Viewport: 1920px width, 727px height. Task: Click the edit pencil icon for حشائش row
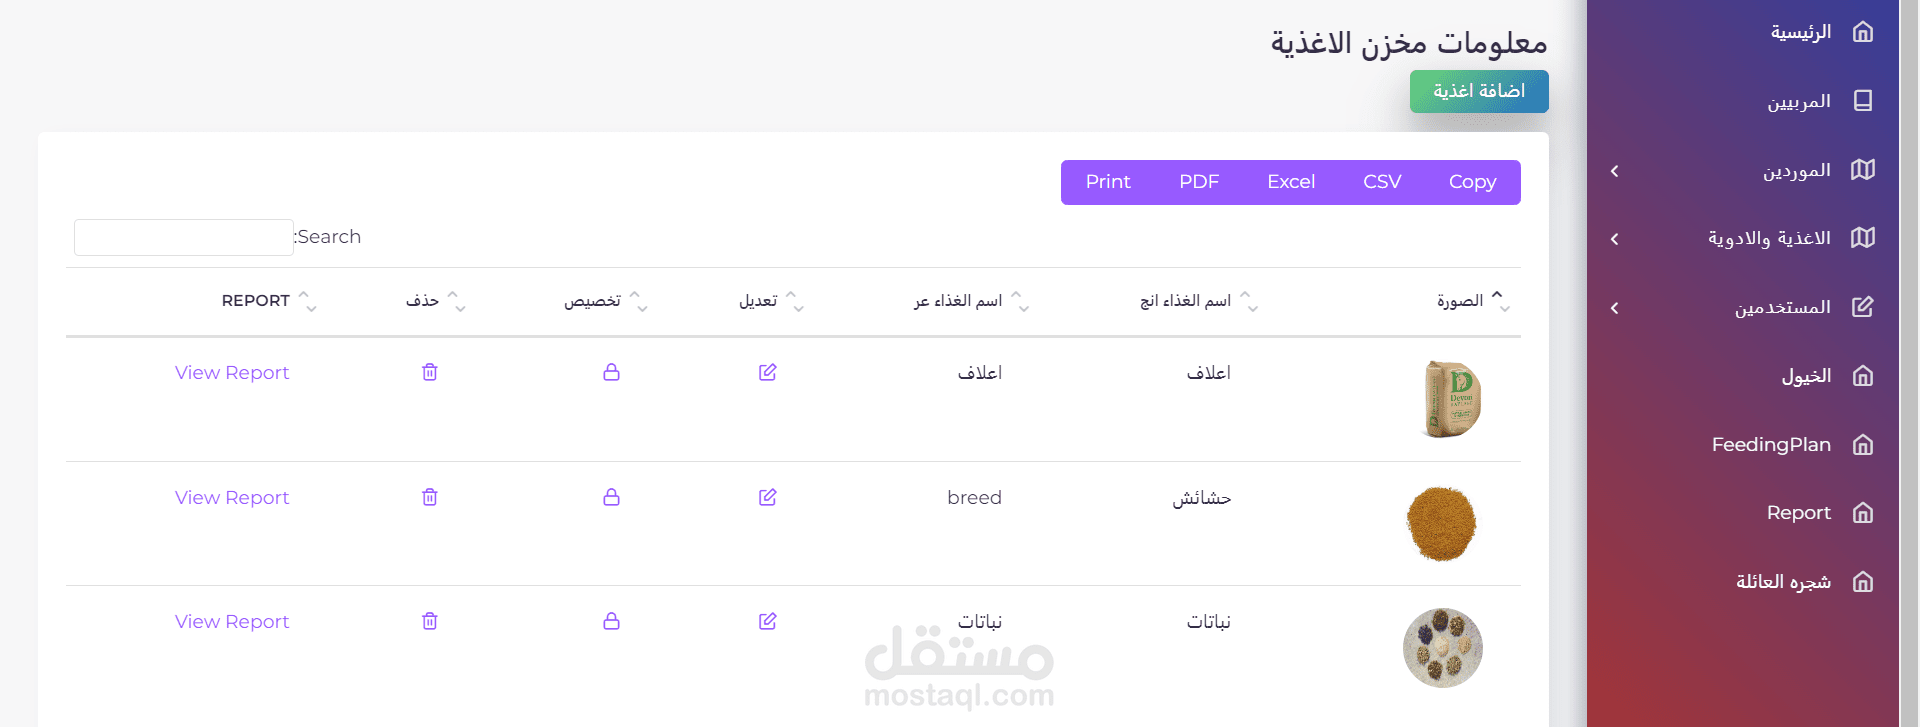[768, 497]
